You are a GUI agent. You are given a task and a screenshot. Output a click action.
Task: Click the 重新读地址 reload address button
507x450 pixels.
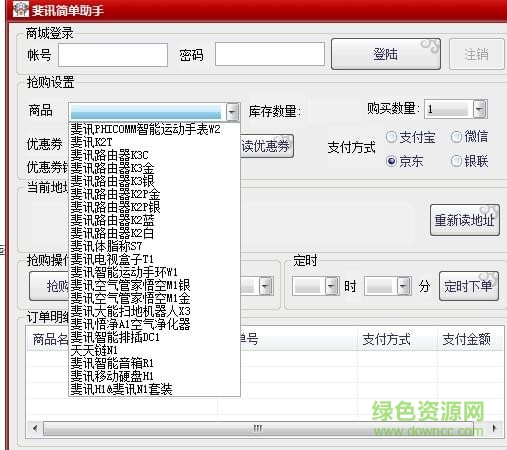(465, 220)
